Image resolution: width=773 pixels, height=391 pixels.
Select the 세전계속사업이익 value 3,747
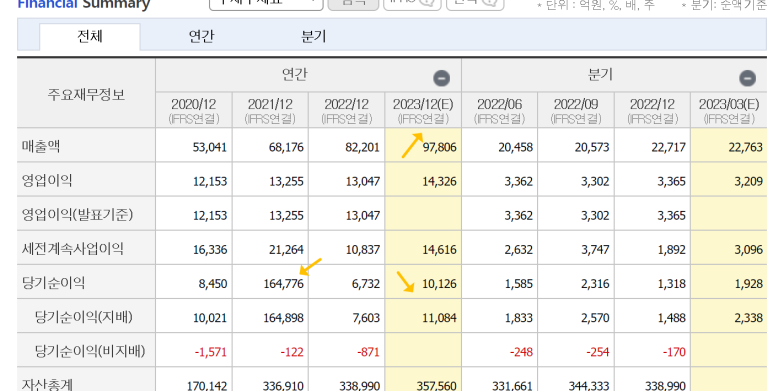tap(595, 250)
